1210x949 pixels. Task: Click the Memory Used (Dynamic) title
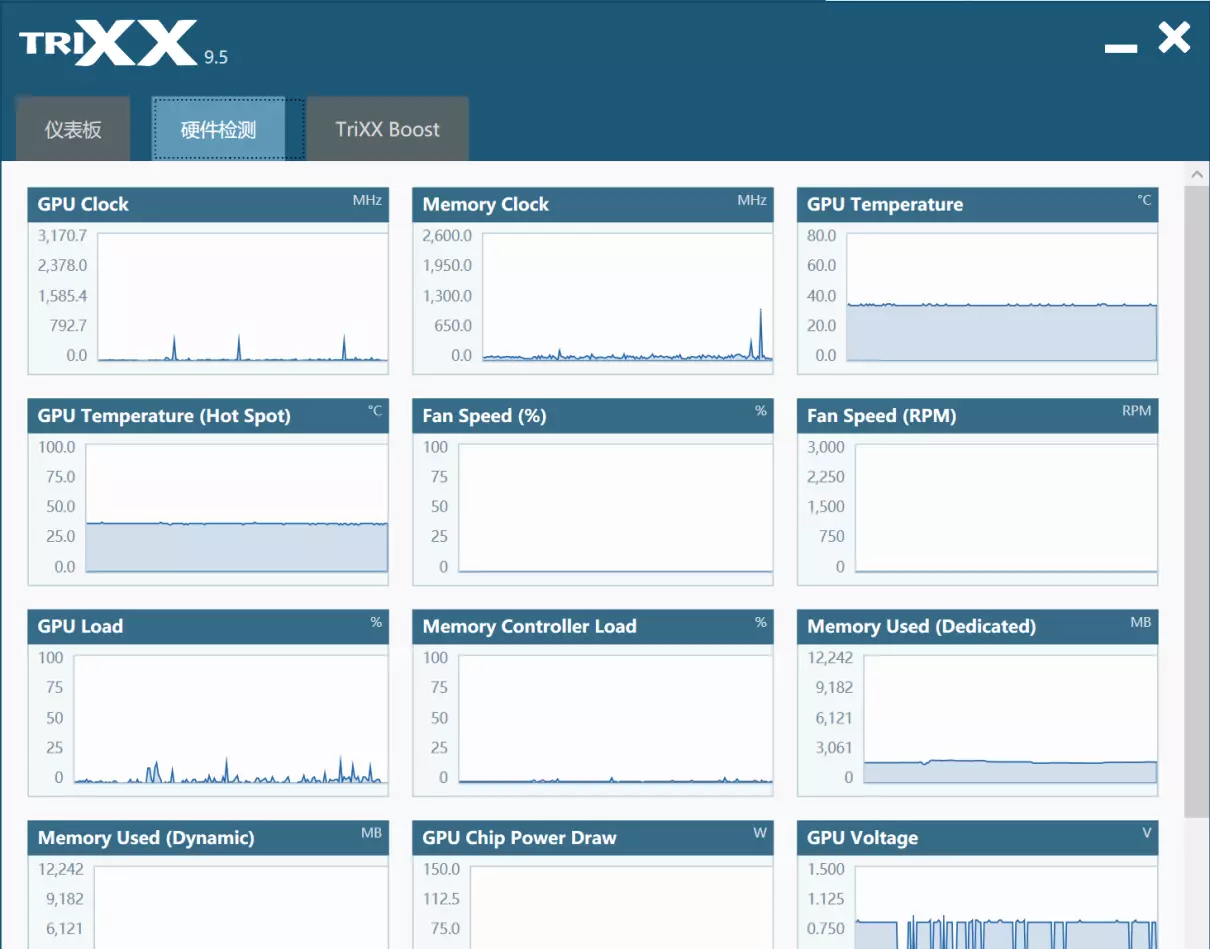(x=146, y=838)
